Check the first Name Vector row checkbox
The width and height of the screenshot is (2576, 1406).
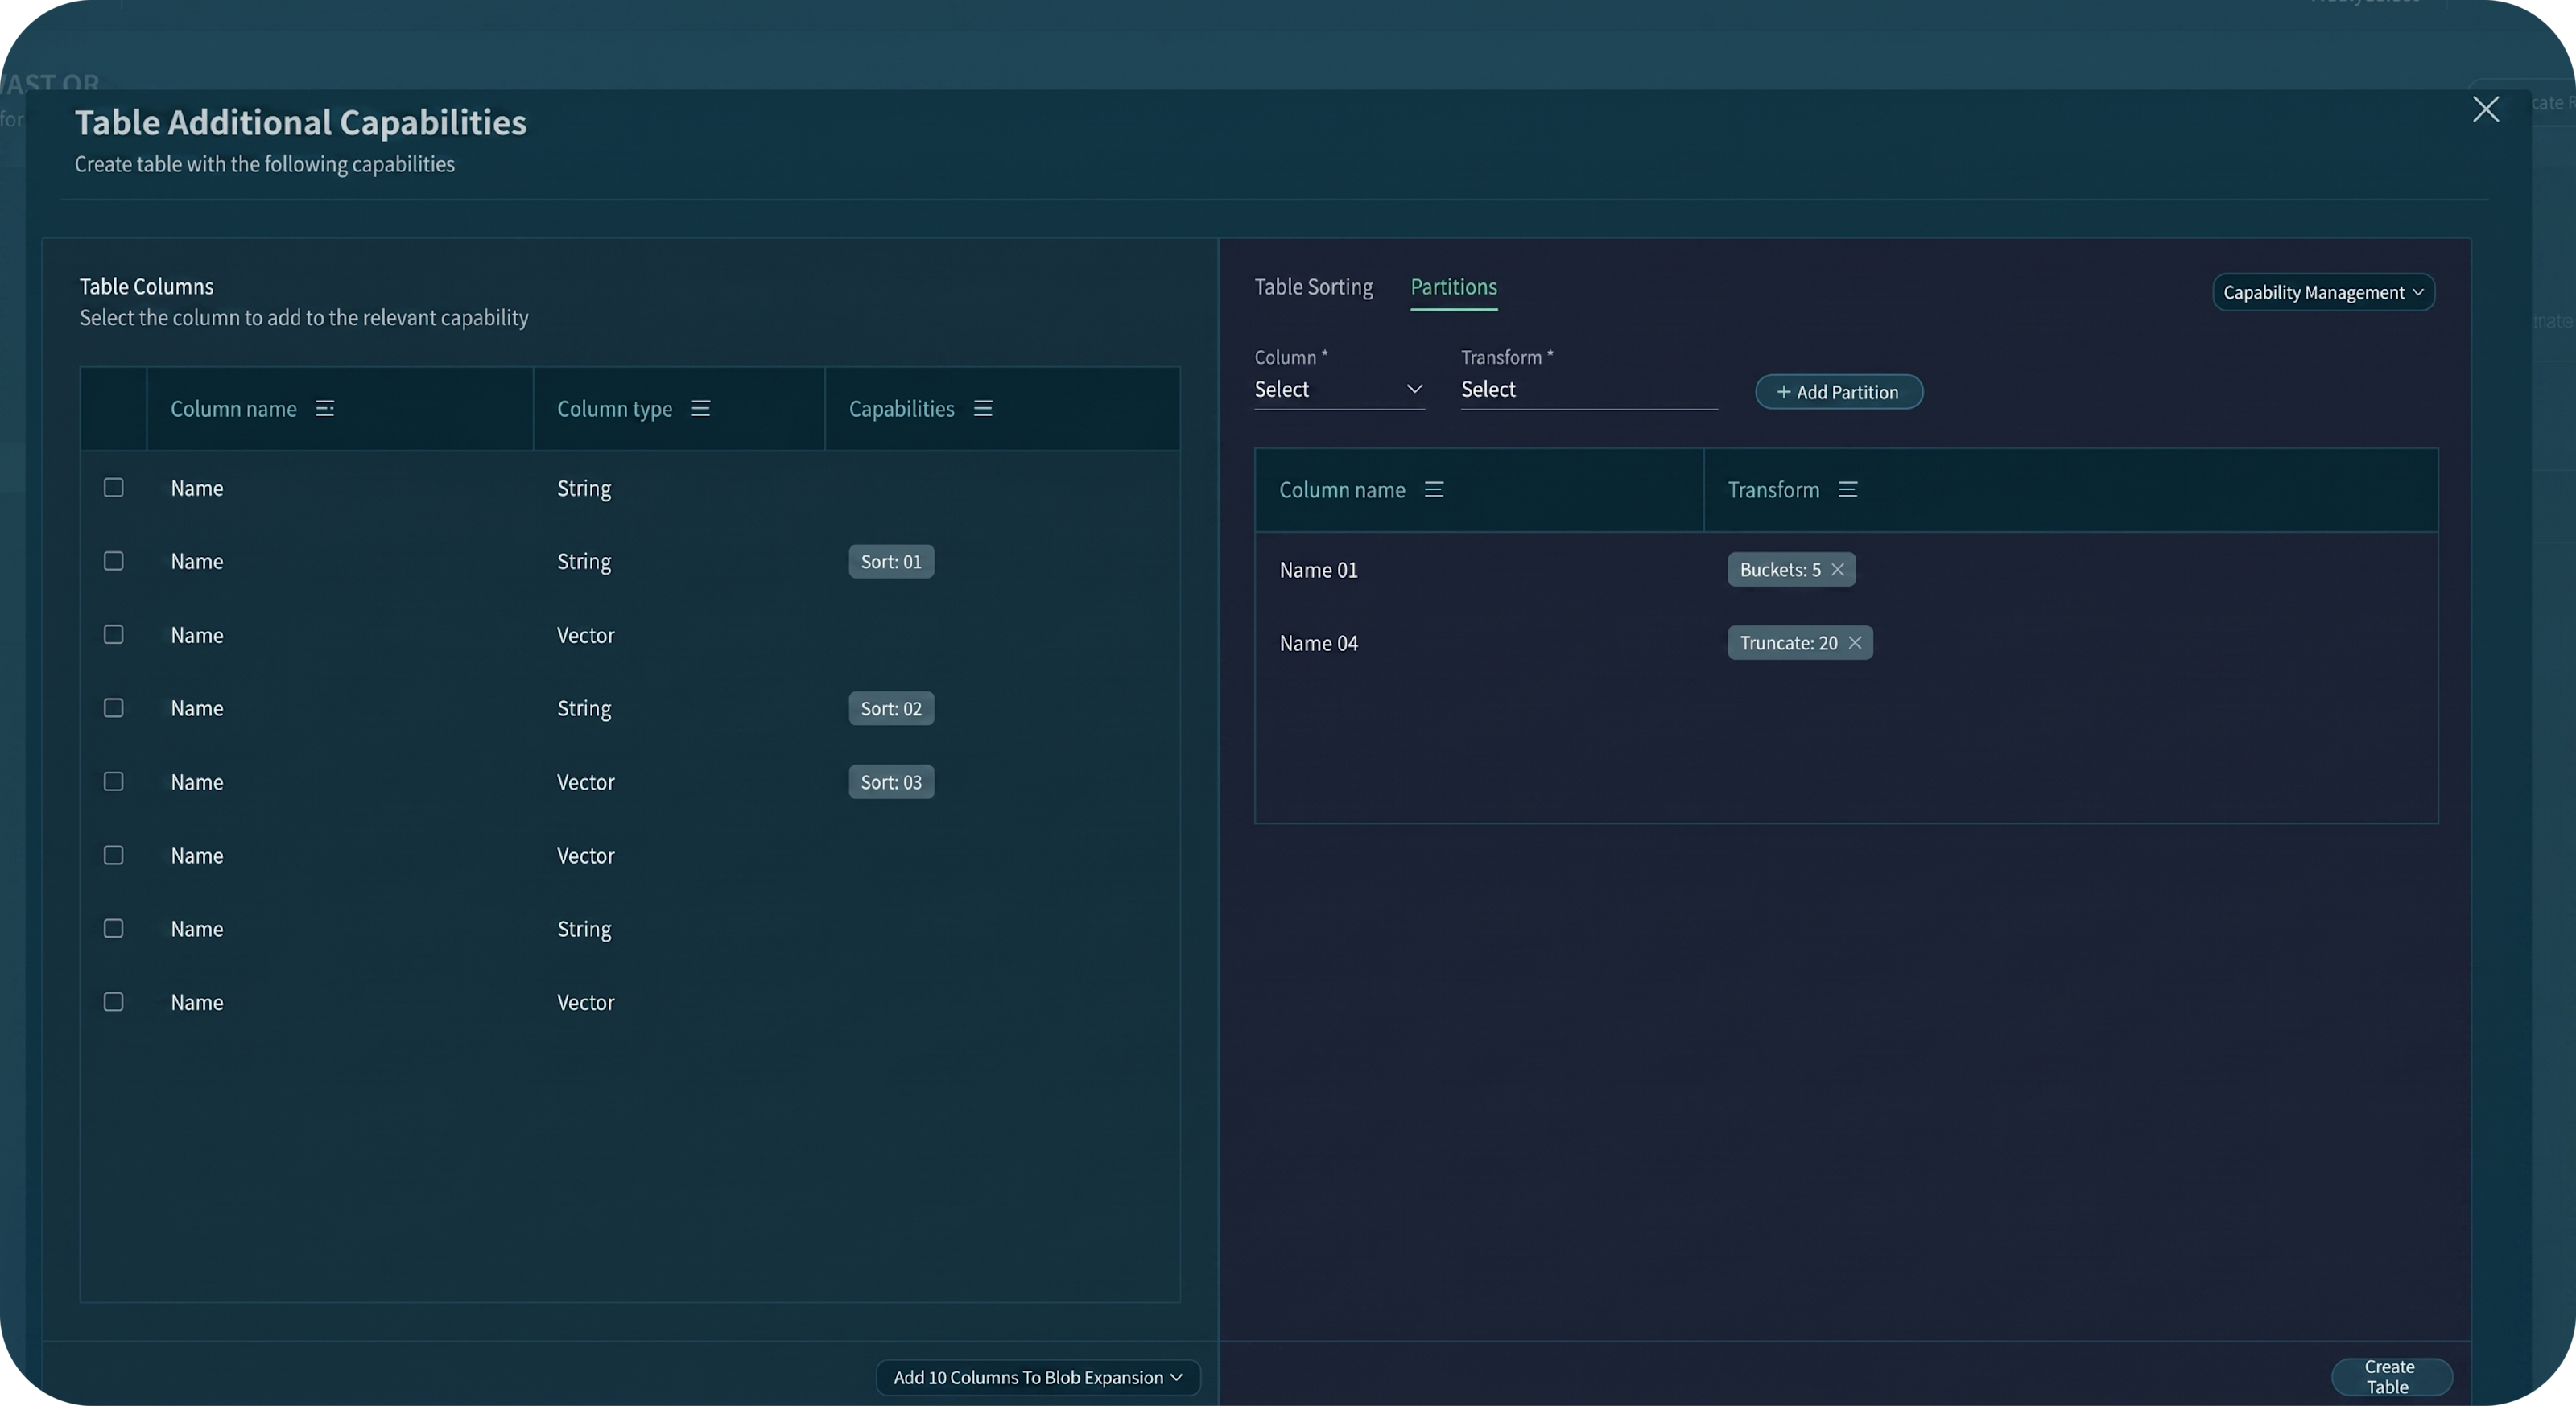click(x=114, y=635)
